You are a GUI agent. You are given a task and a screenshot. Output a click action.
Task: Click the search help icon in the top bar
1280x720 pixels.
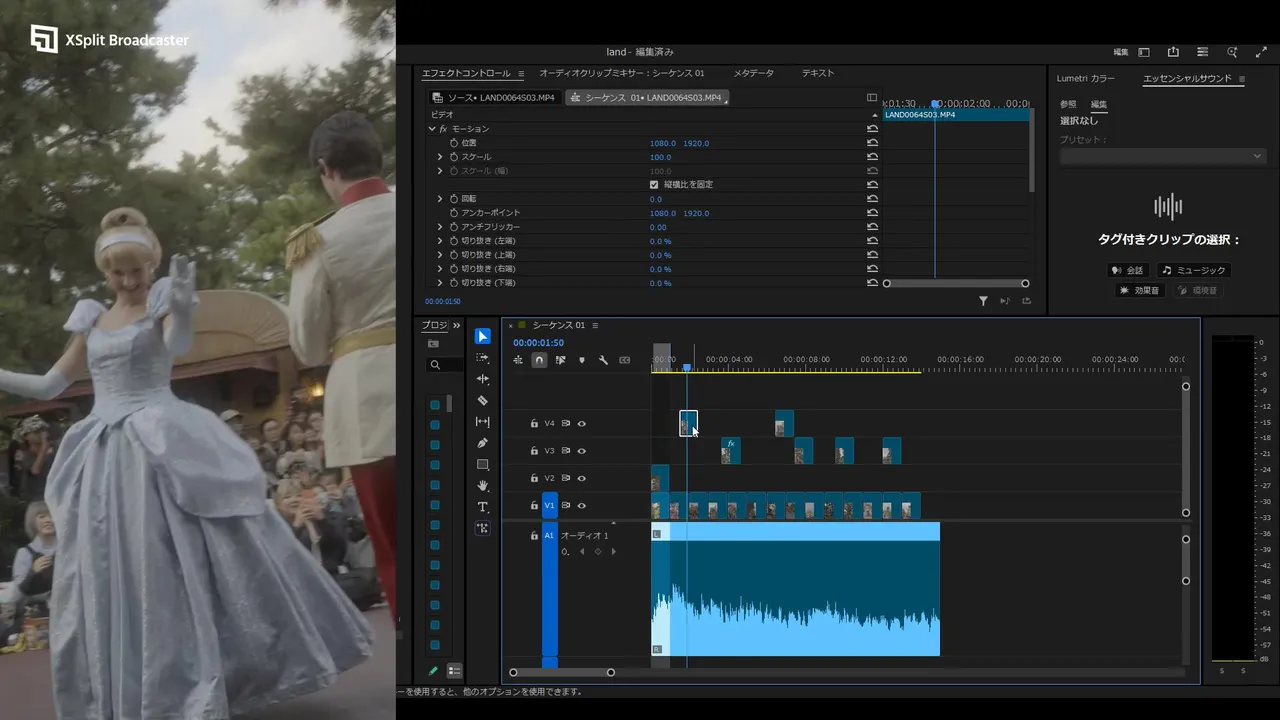pos(1232,52)
